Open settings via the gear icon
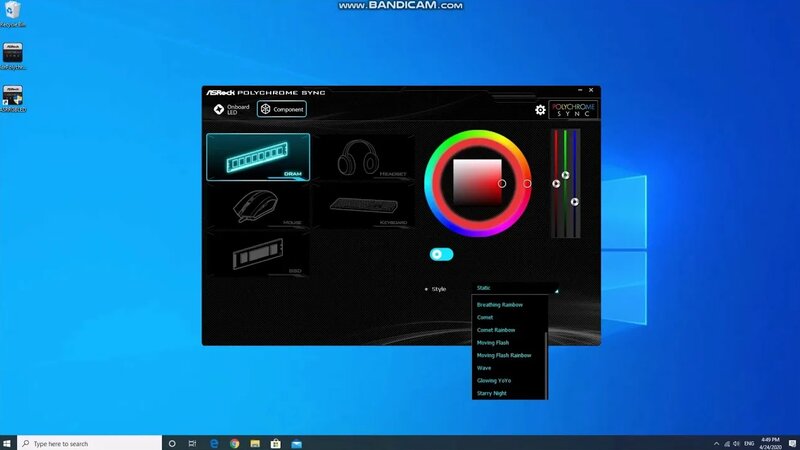The image size is (800, 450). click(540, 110)
